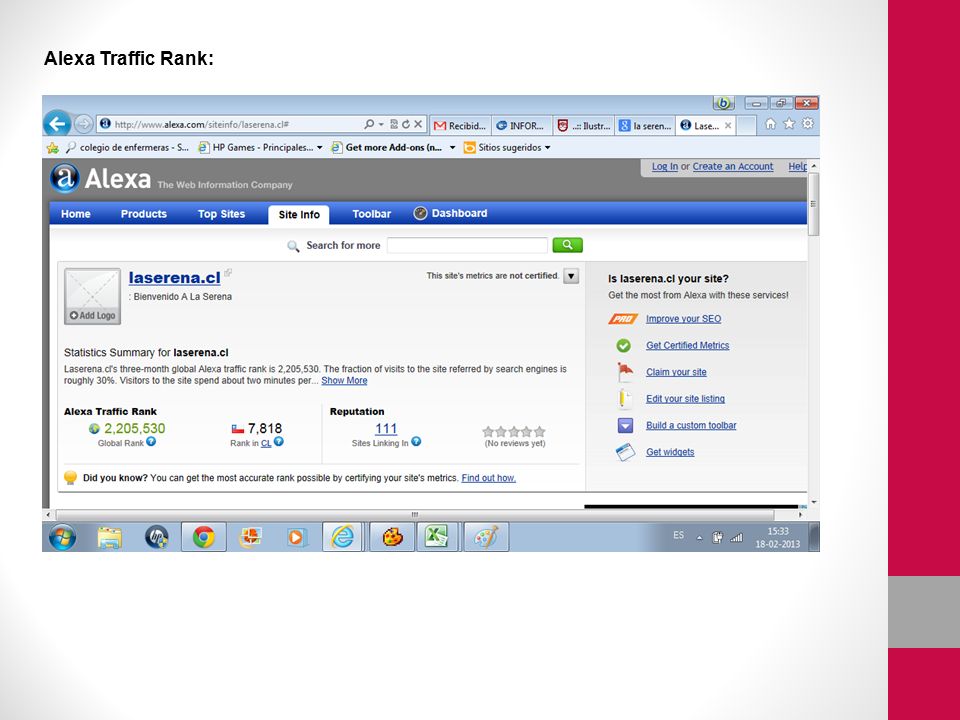Open the Top Sites tab
The height and width of the screenshot is (720, 960).
(x=221, y=214)
